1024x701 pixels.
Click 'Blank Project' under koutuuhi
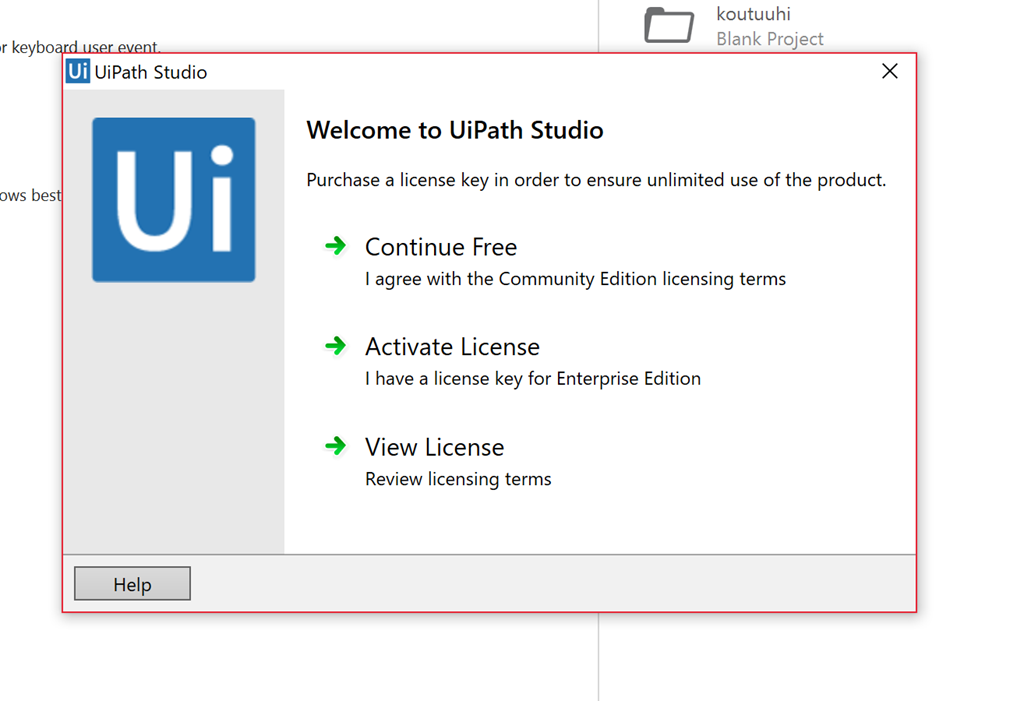pyautogui.click(x=769, y=39)
